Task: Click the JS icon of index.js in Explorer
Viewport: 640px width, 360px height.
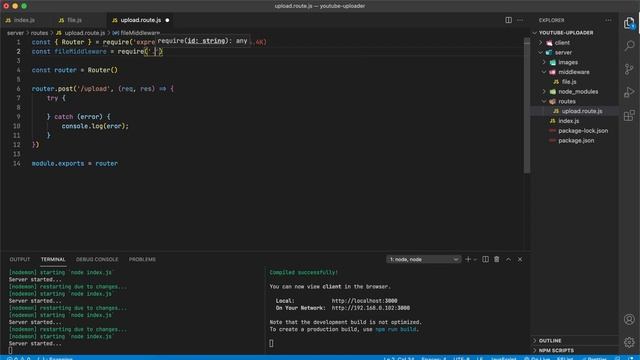Action: coord(552,121)
